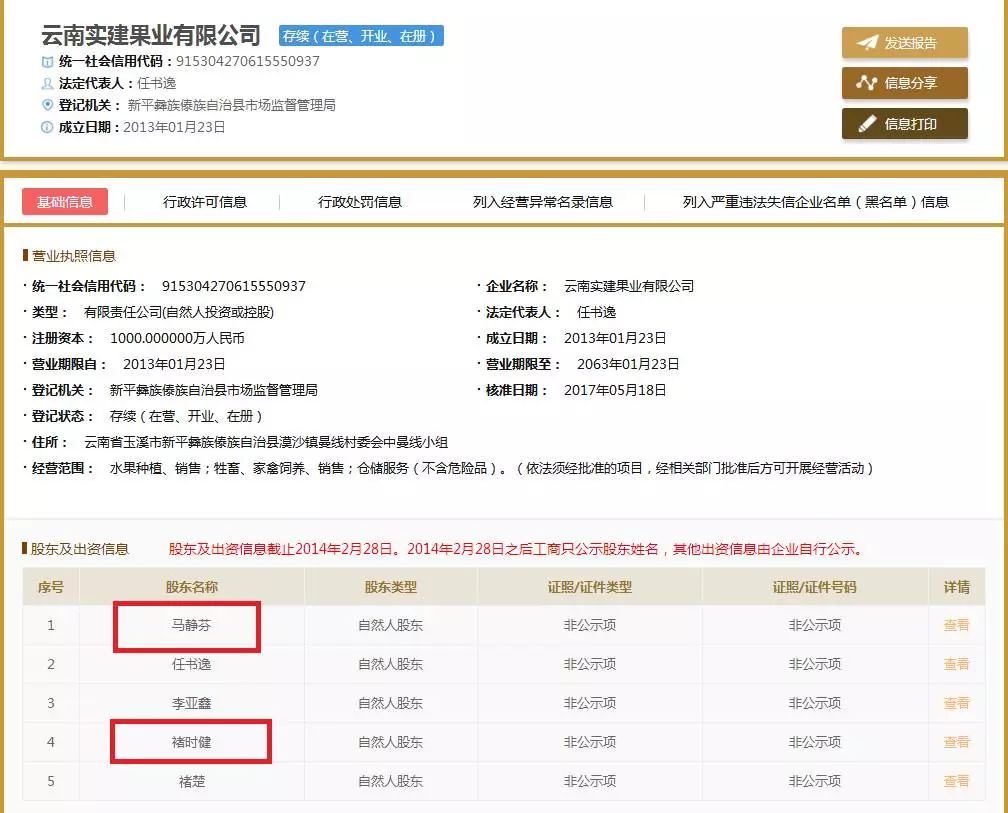Click the share graph icon on 信息分享
The image size is (1008, 813).
point(867,83)
